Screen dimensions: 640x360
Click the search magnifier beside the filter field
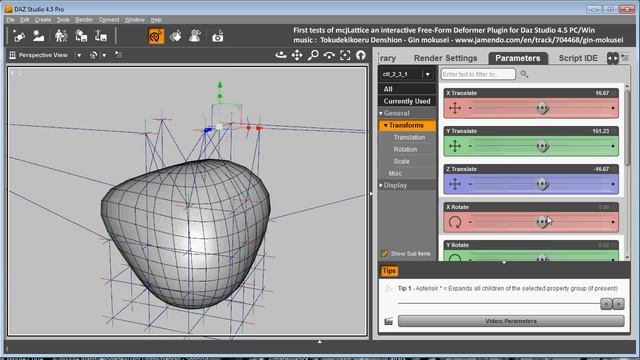pos(524,74)
